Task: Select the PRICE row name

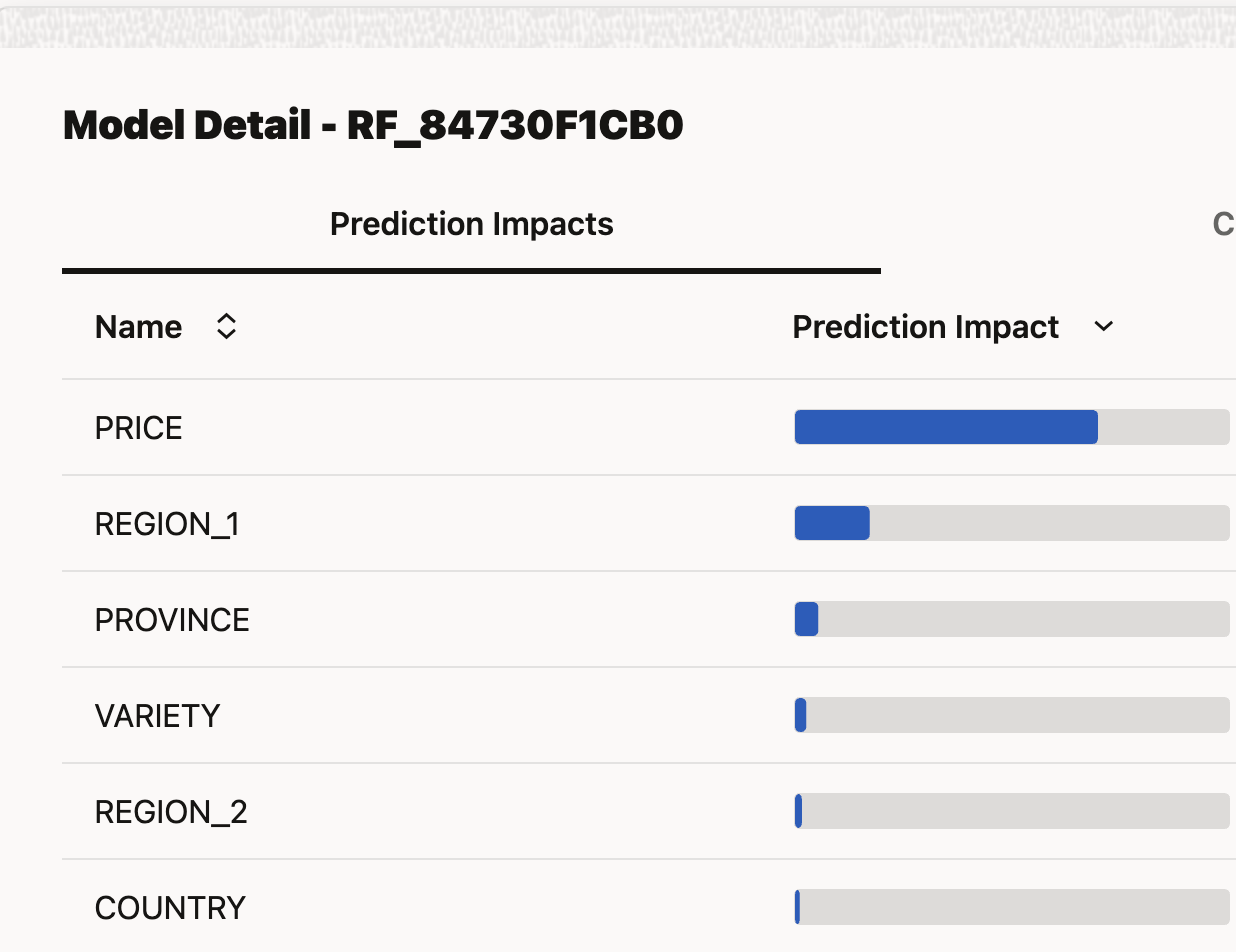Action: point(138,428)
